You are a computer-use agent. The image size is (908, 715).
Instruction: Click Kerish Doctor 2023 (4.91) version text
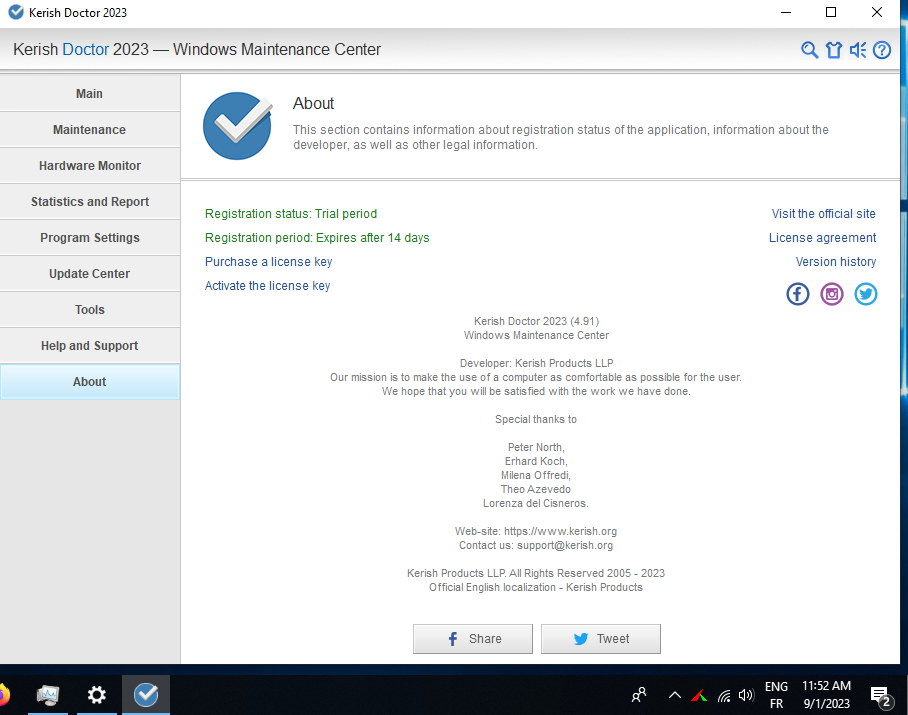tap(536, 321)
